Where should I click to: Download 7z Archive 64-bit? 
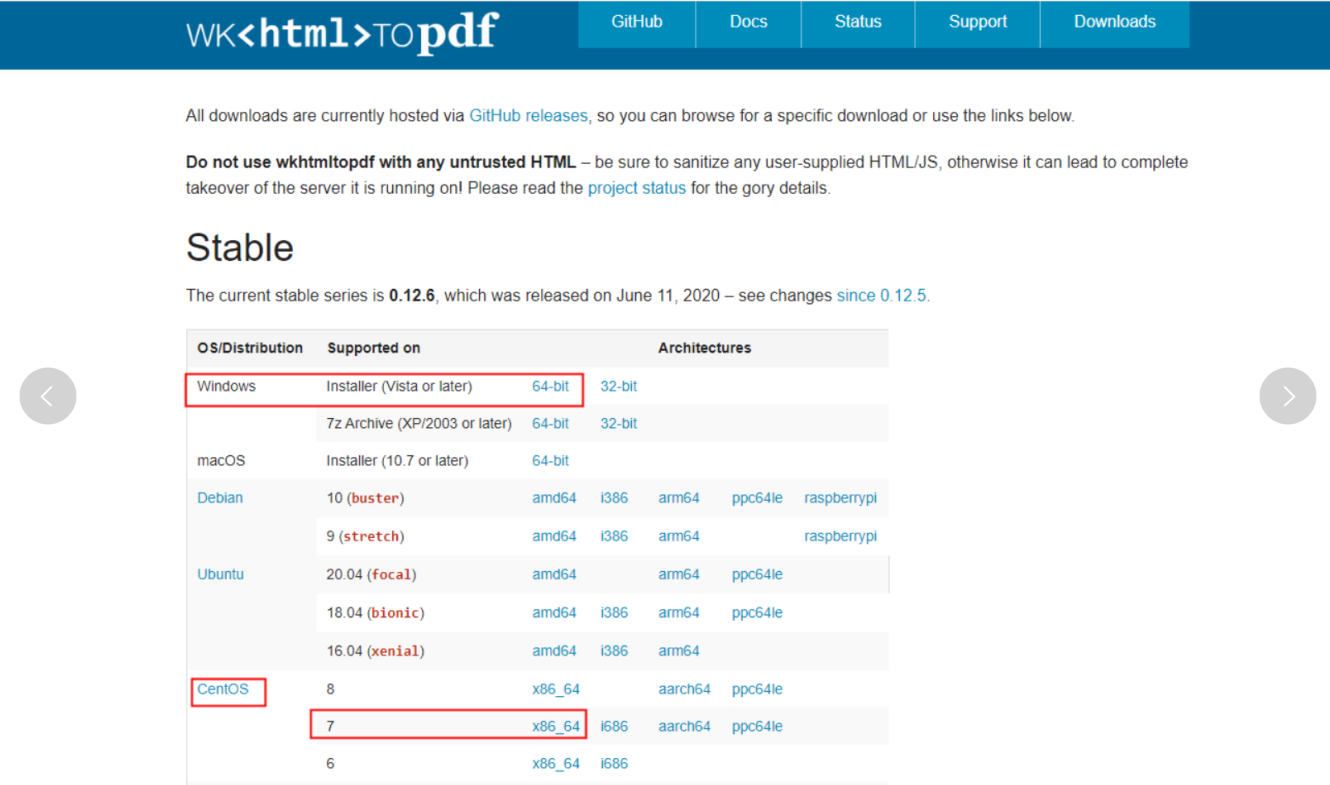click(550, 423)
